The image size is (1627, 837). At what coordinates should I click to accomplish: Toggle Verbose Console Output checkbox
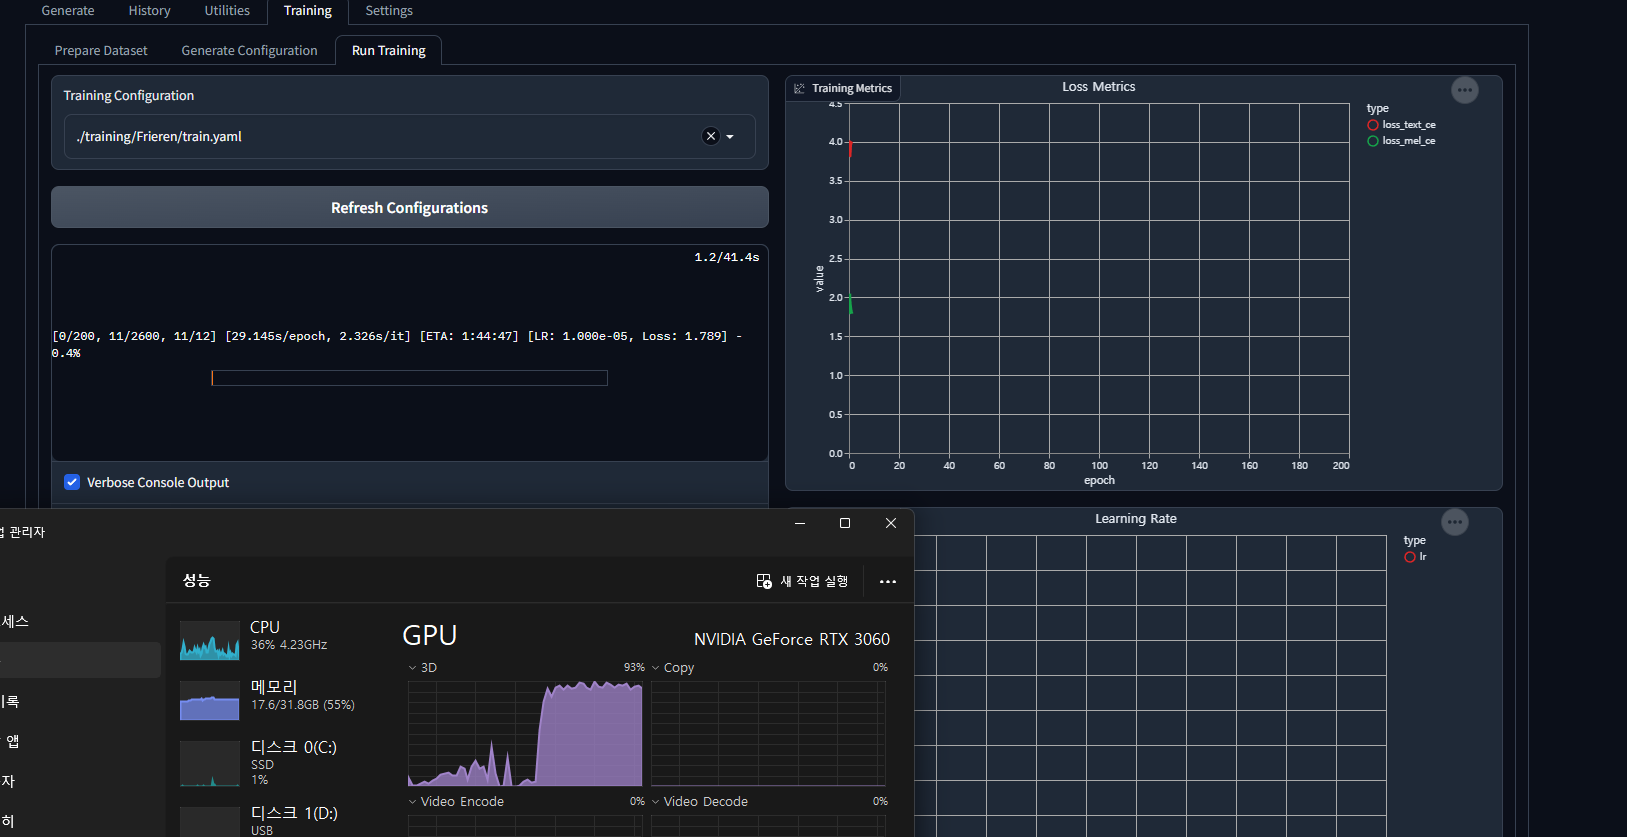click(x=72, y=482)
